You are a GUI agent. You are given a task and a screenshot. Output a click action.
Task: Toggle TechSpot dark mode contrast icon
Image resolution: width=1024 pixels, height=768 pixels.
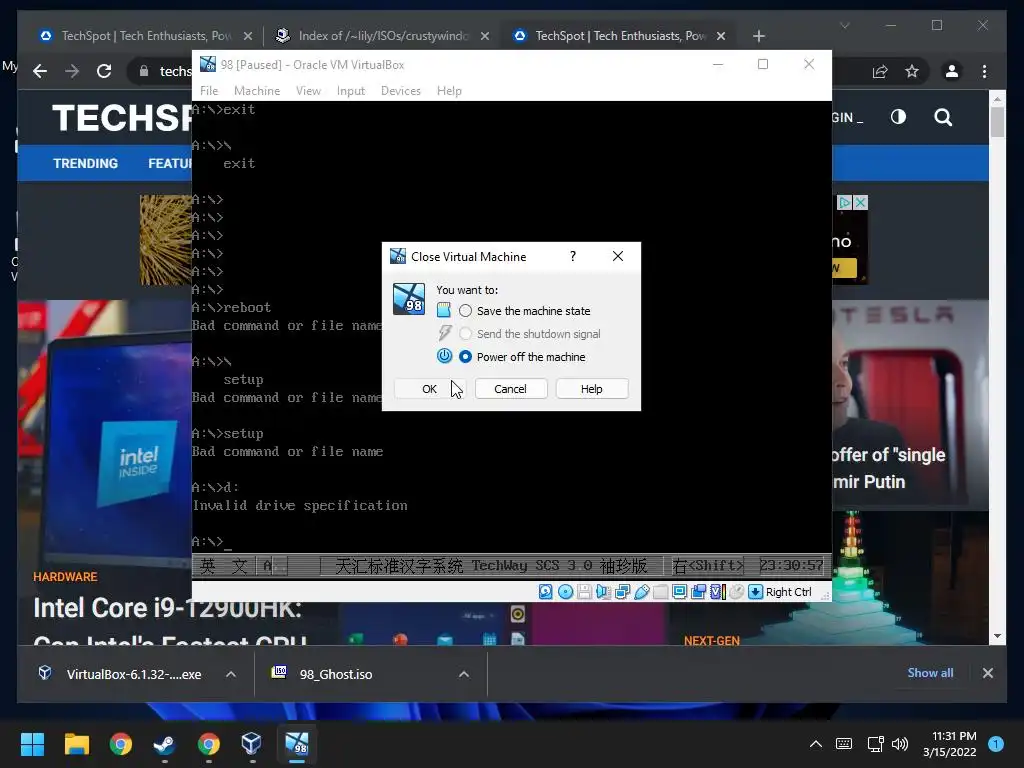click(x=898, y=117)
